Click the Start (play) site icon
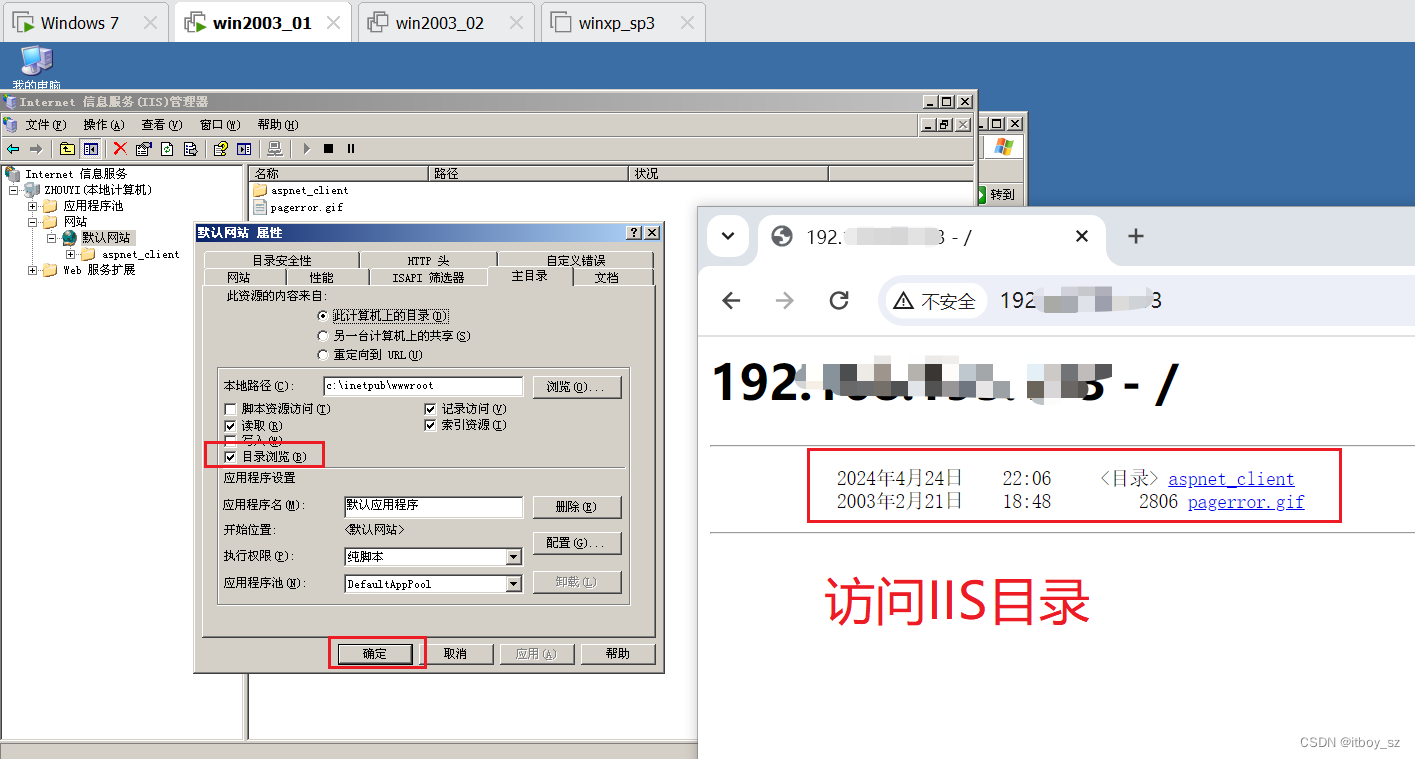 point(306,149)
